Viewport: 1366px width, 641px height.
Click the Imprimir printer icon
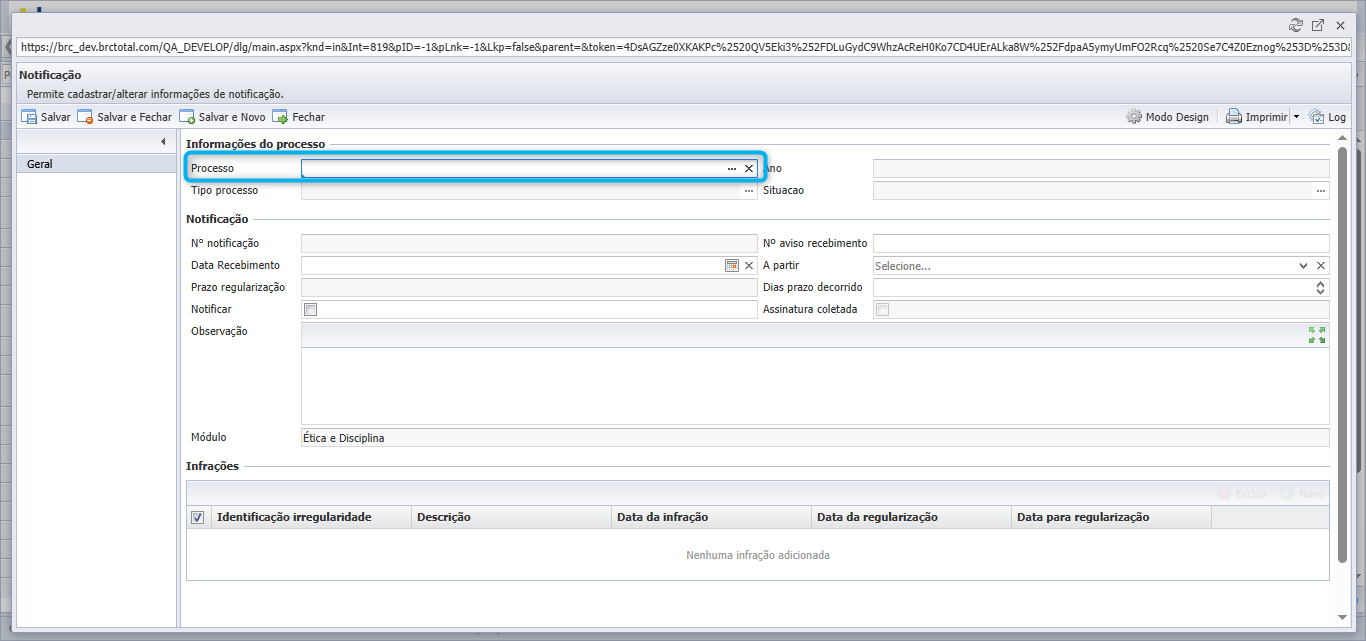(1234, 117)
